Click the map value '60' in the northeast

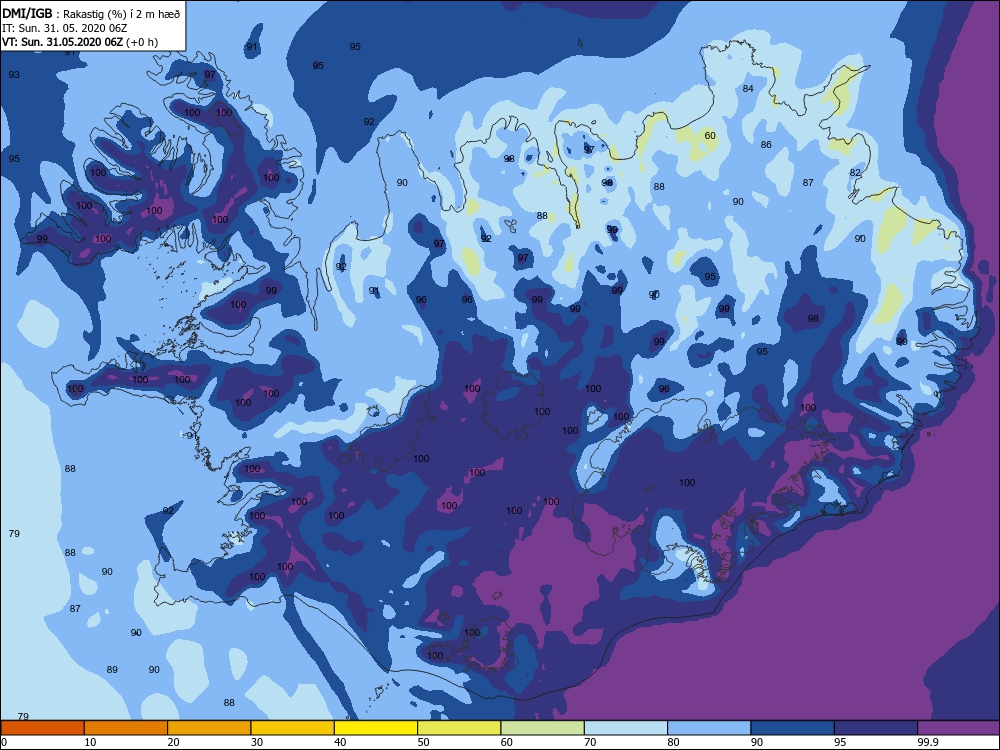pos(710,135)
